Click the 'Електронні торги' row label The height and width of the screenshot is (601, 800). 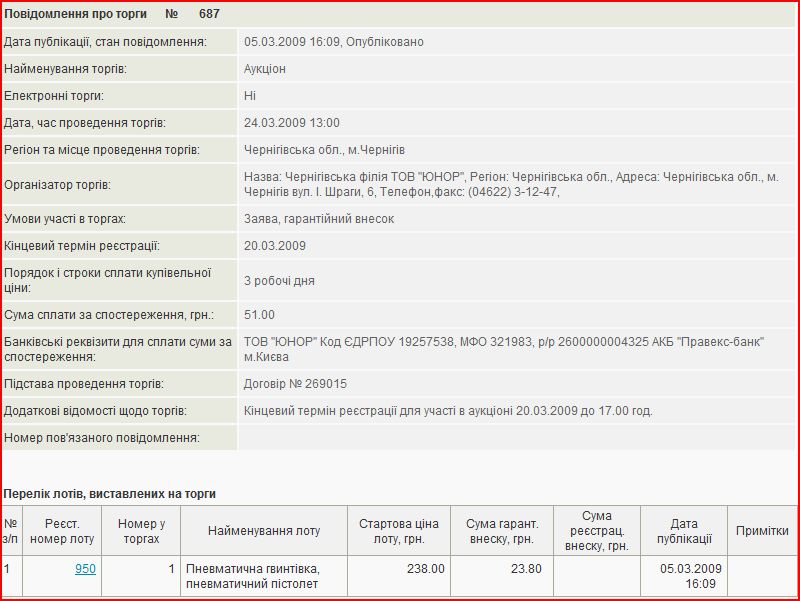[x=54, y=96]
